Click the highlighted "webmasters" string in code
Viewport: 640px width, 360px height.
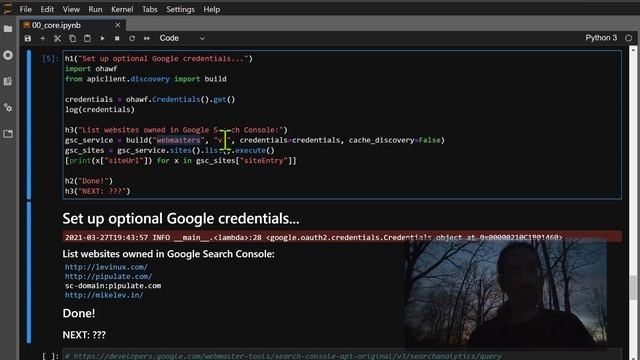178,140
